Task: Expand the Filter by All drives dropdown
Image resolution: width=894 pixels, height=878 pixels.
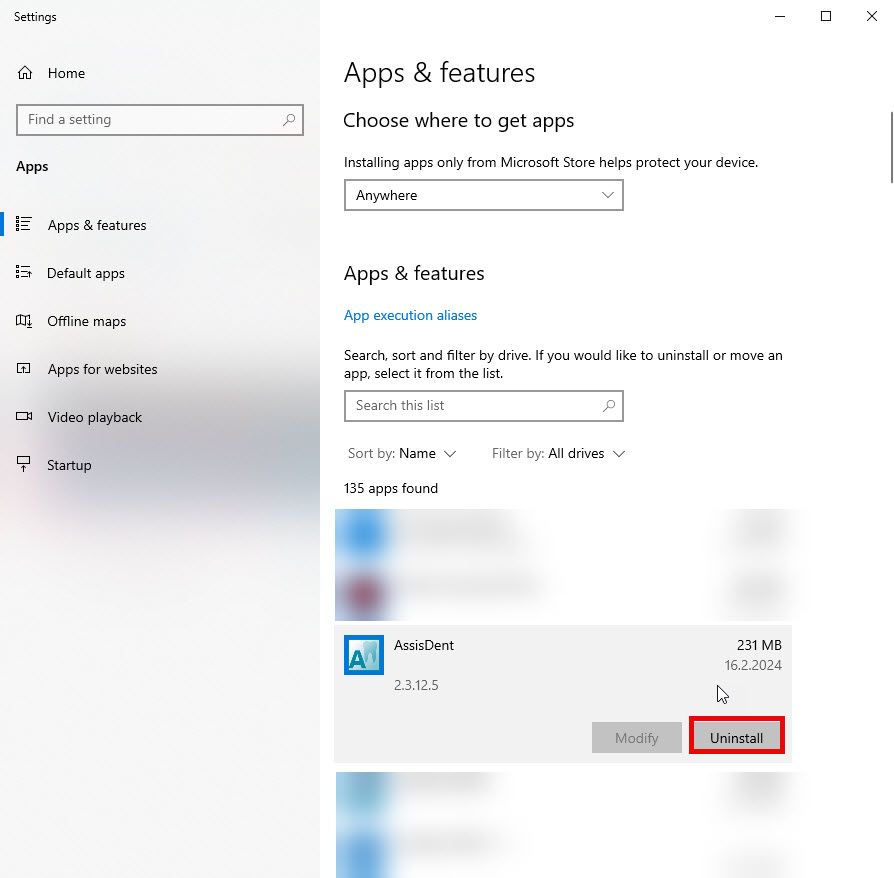Action: pyautogui.click(x=558, y=453)
